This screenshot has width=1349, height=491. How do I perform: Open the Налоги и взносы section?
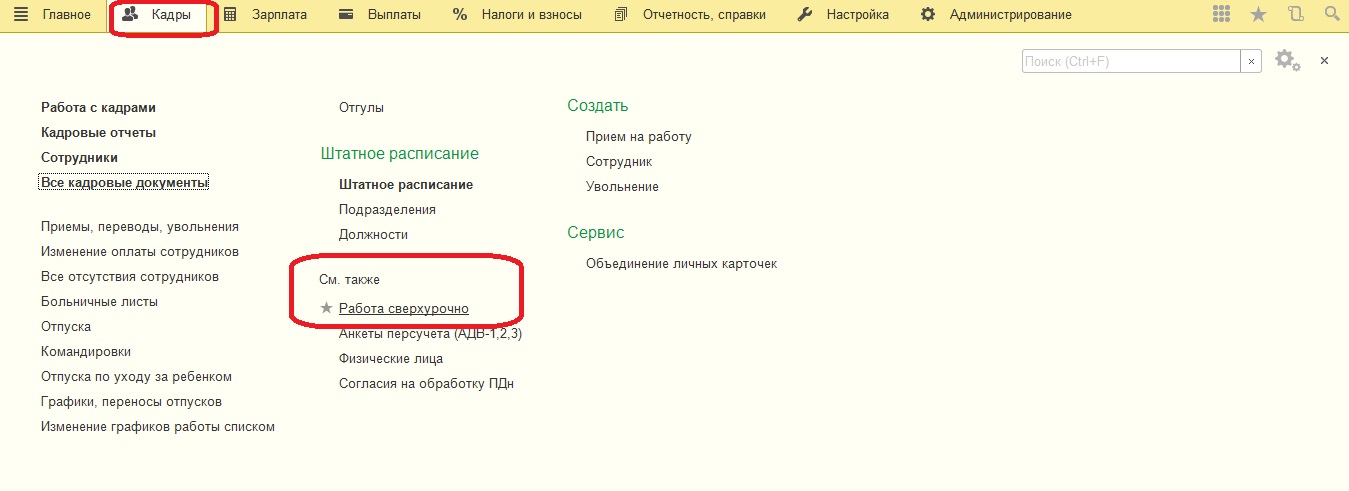pos(517,15)
